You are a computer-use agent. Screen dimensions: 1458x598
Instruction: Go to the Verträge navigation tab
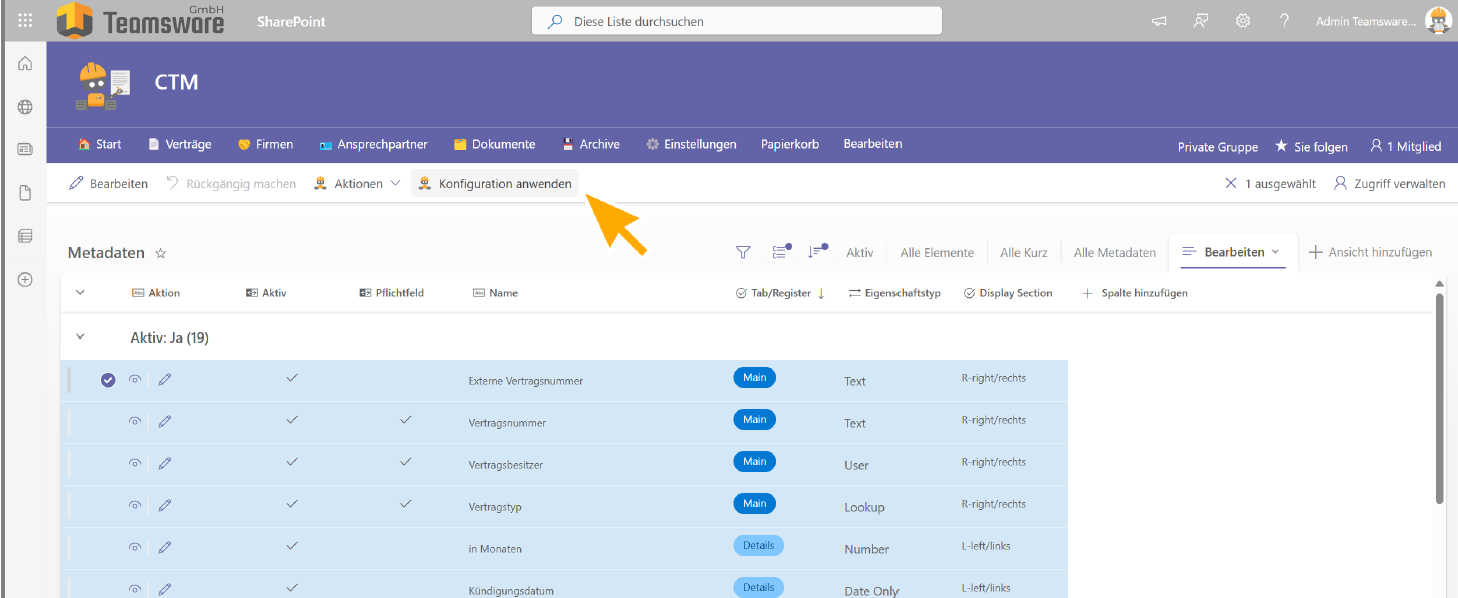(180, 144)
